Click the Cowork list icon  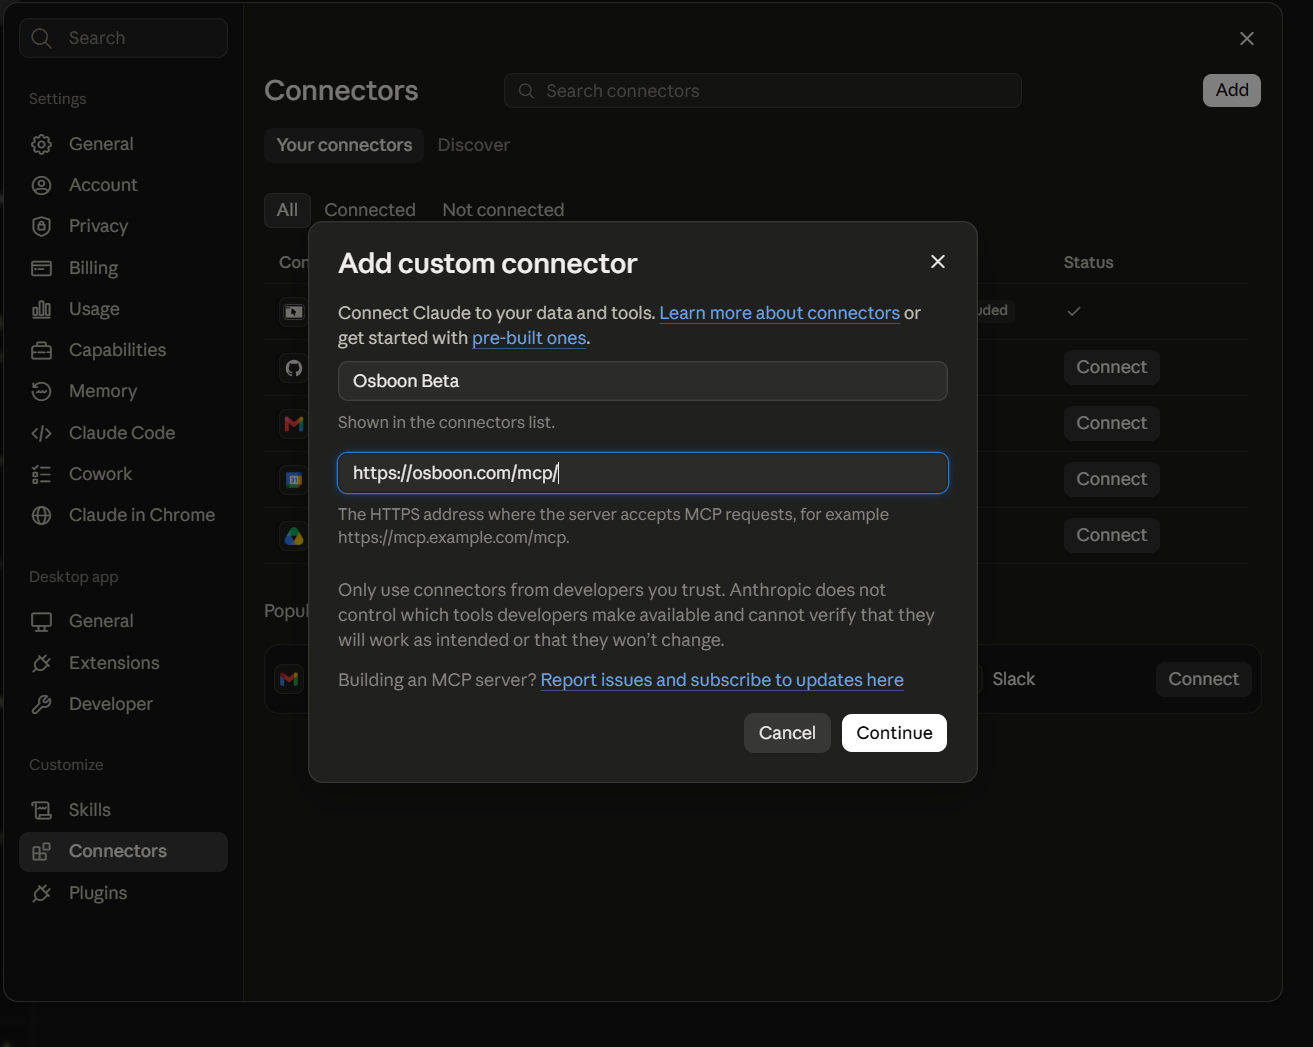point(41,474)
